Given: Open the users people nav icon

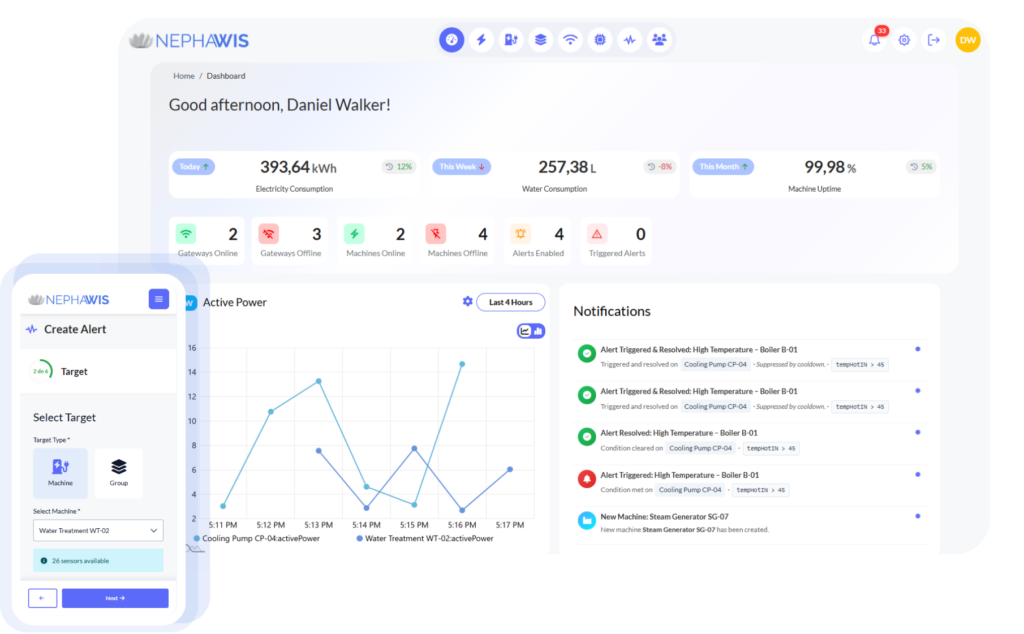Looking at the screenshot, I should tap(659, 40).
